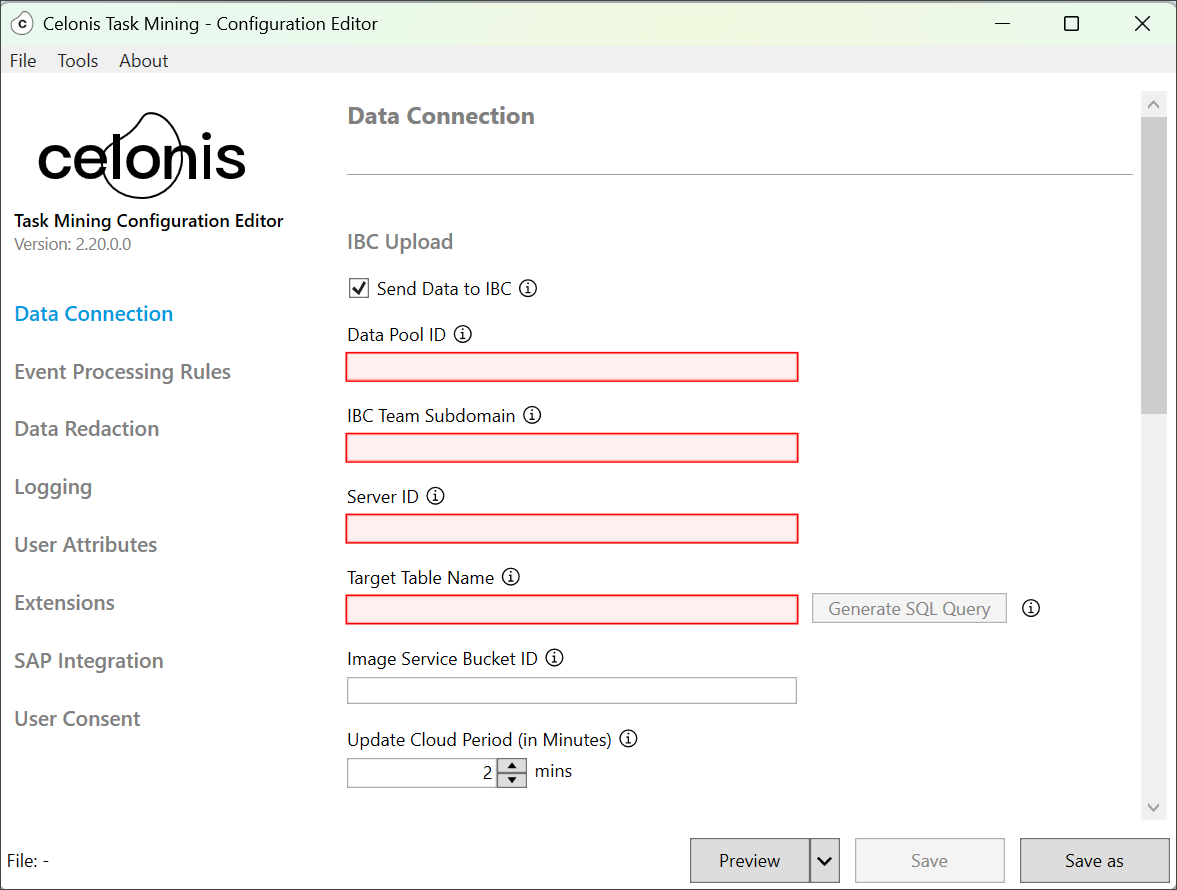Open the Tools menu
Image resolution: width=1177 pixels, height=890 pixels.
(77, 61)
